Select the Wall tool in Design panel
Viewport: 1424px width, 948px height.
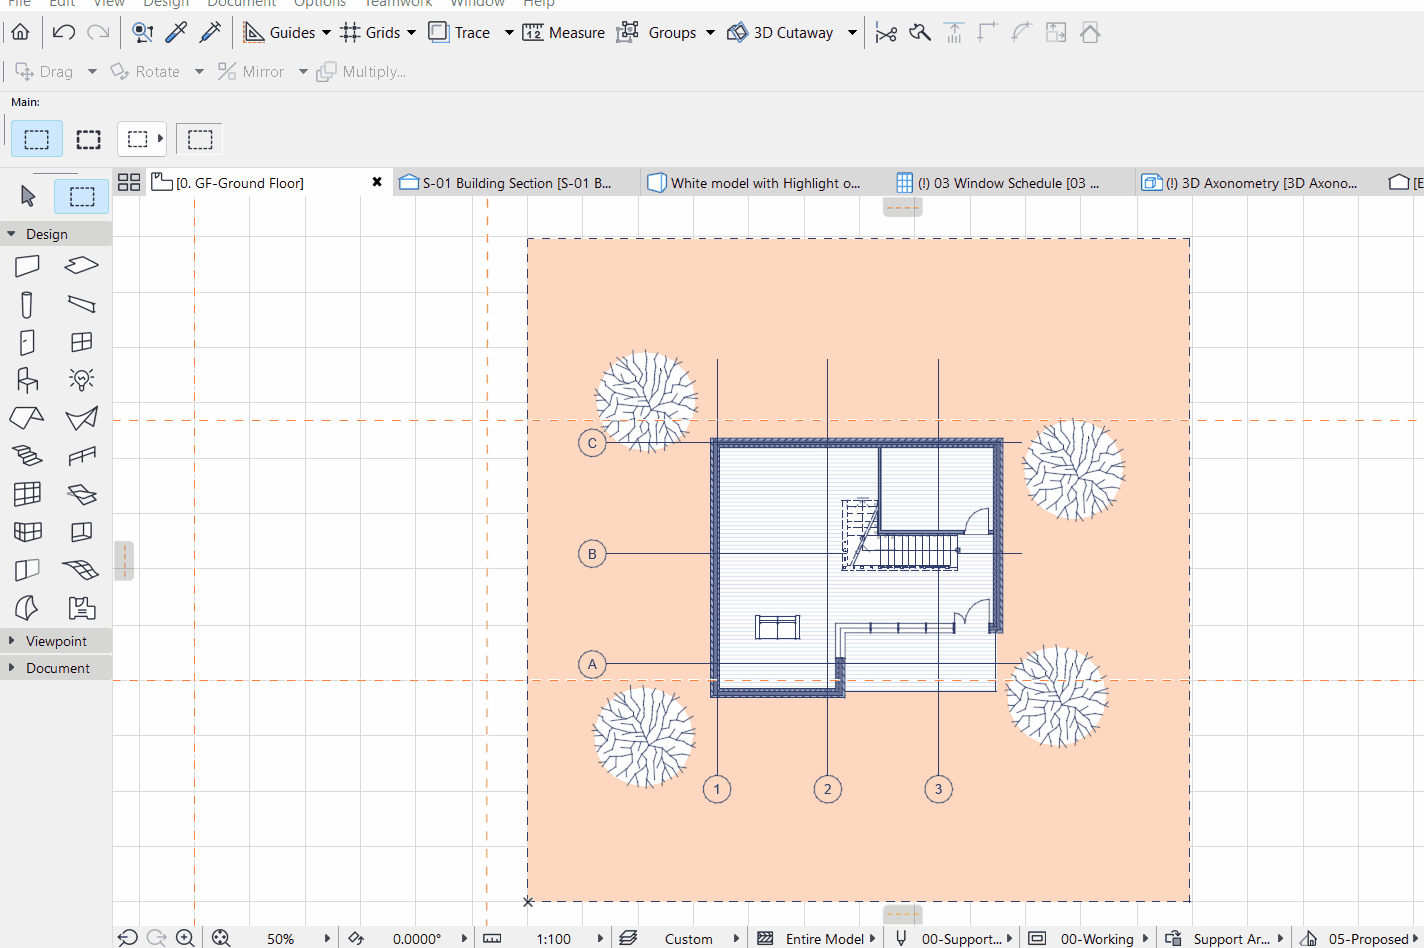[27, 265]
